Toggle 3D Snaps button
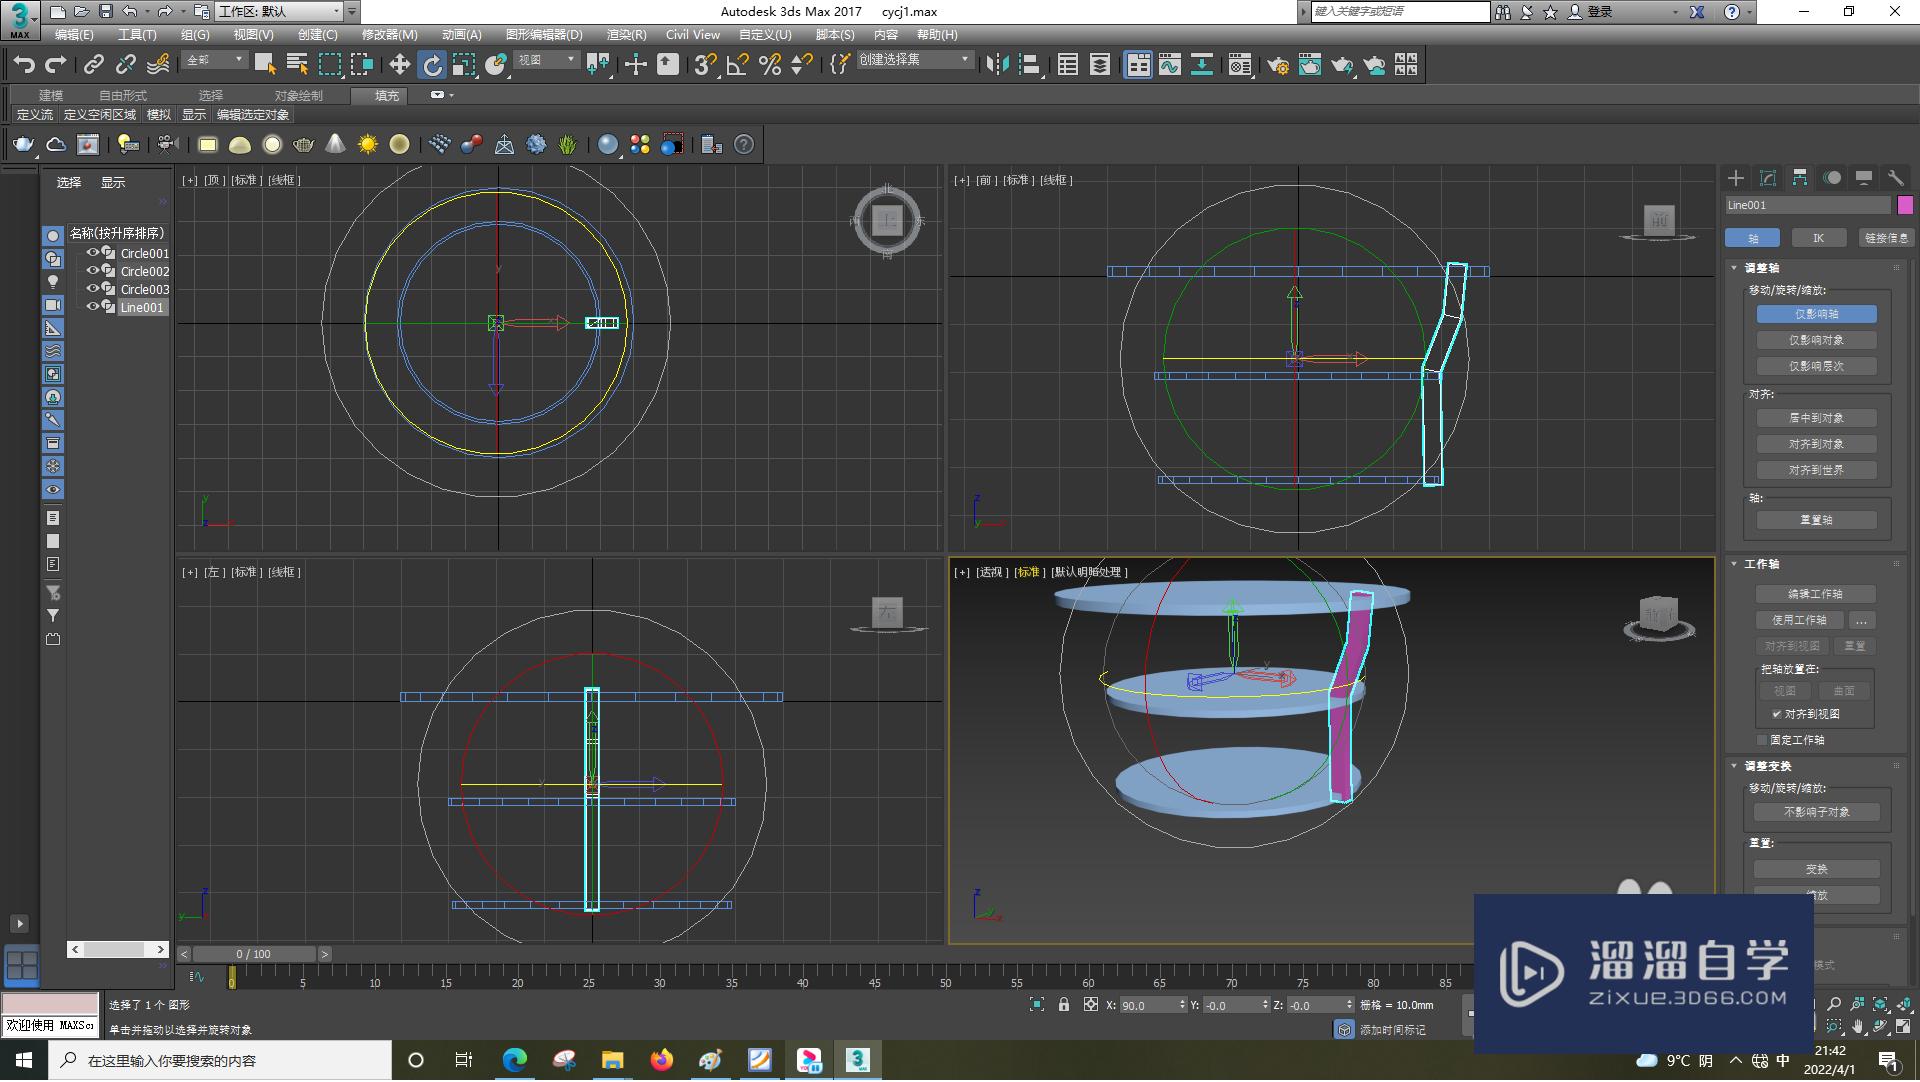The width and height of the screenshot is (1920, 1082). (x=705, y=65)
